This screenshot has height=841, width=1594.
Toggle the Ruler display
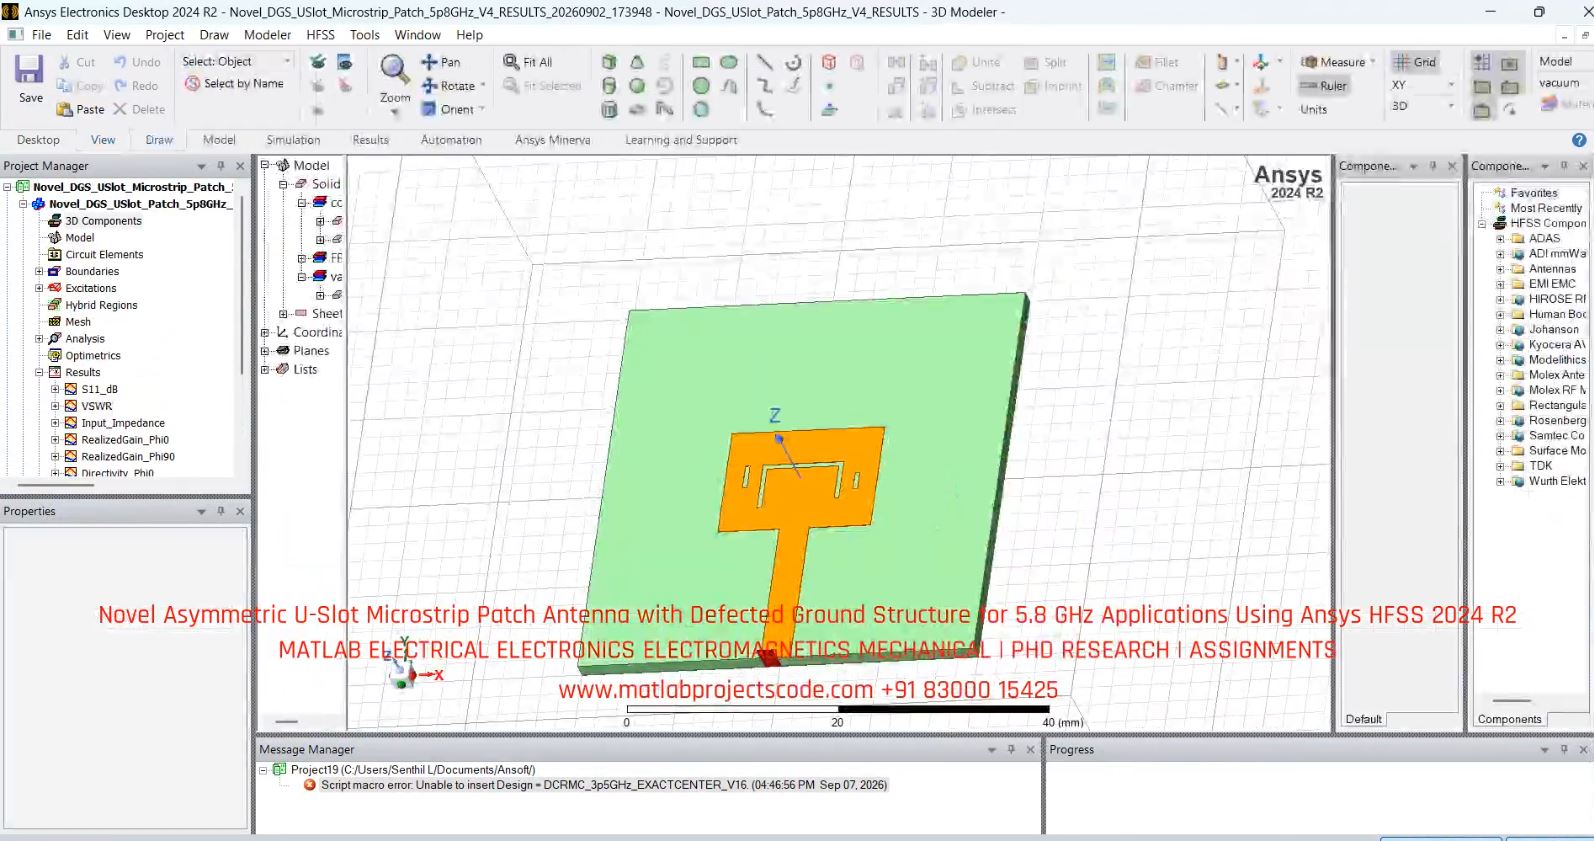point(1323,86)
